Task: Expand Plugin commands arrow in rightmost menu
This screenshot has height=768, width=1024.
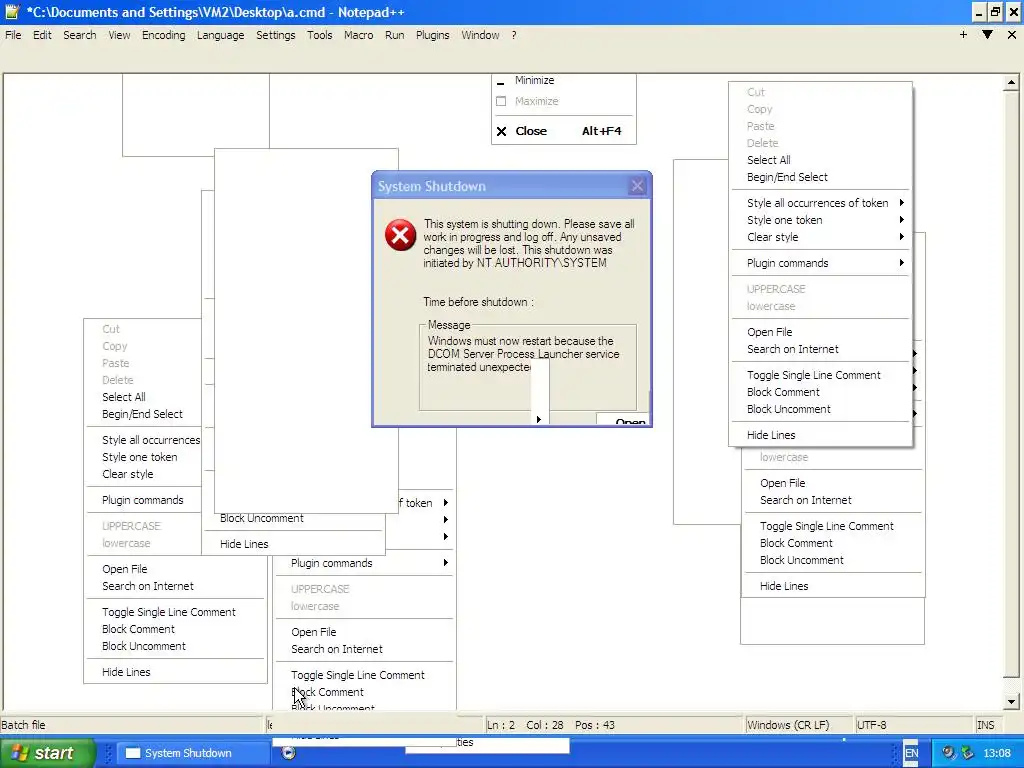Action: click(x=901, y=263)
